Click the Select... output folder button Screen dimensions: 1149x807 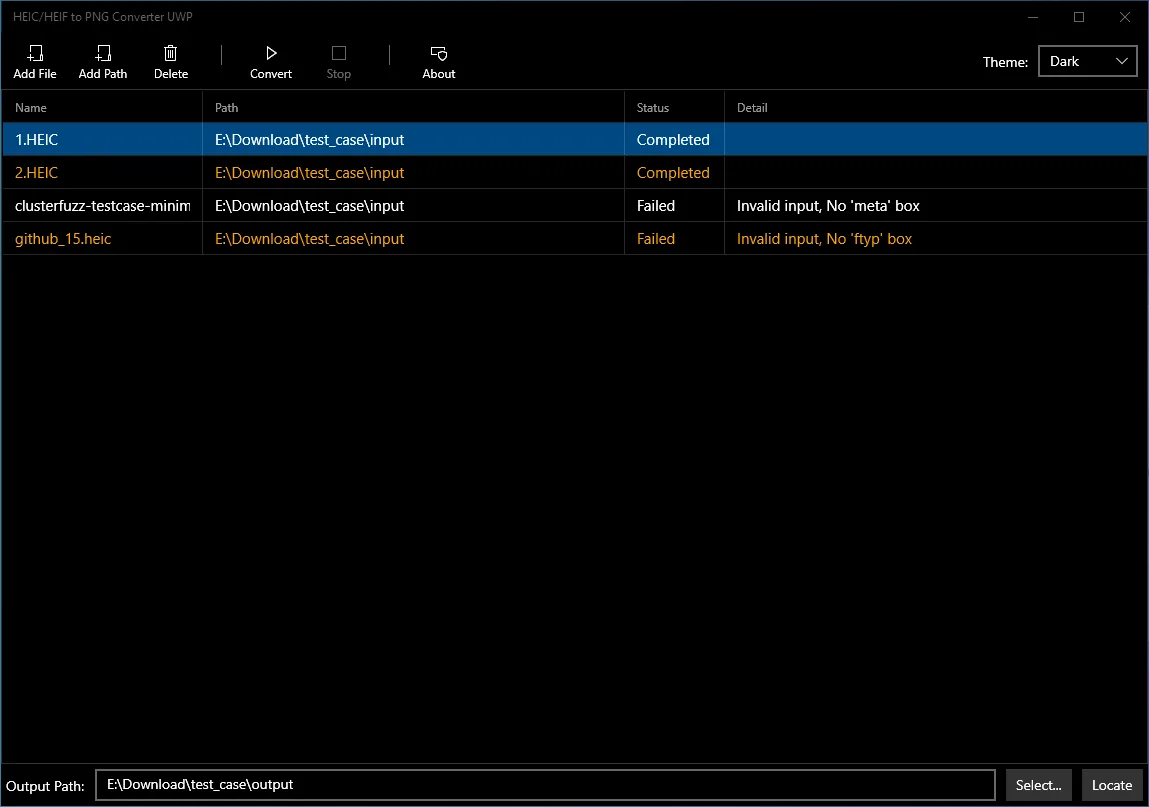tap(1038, 785)
